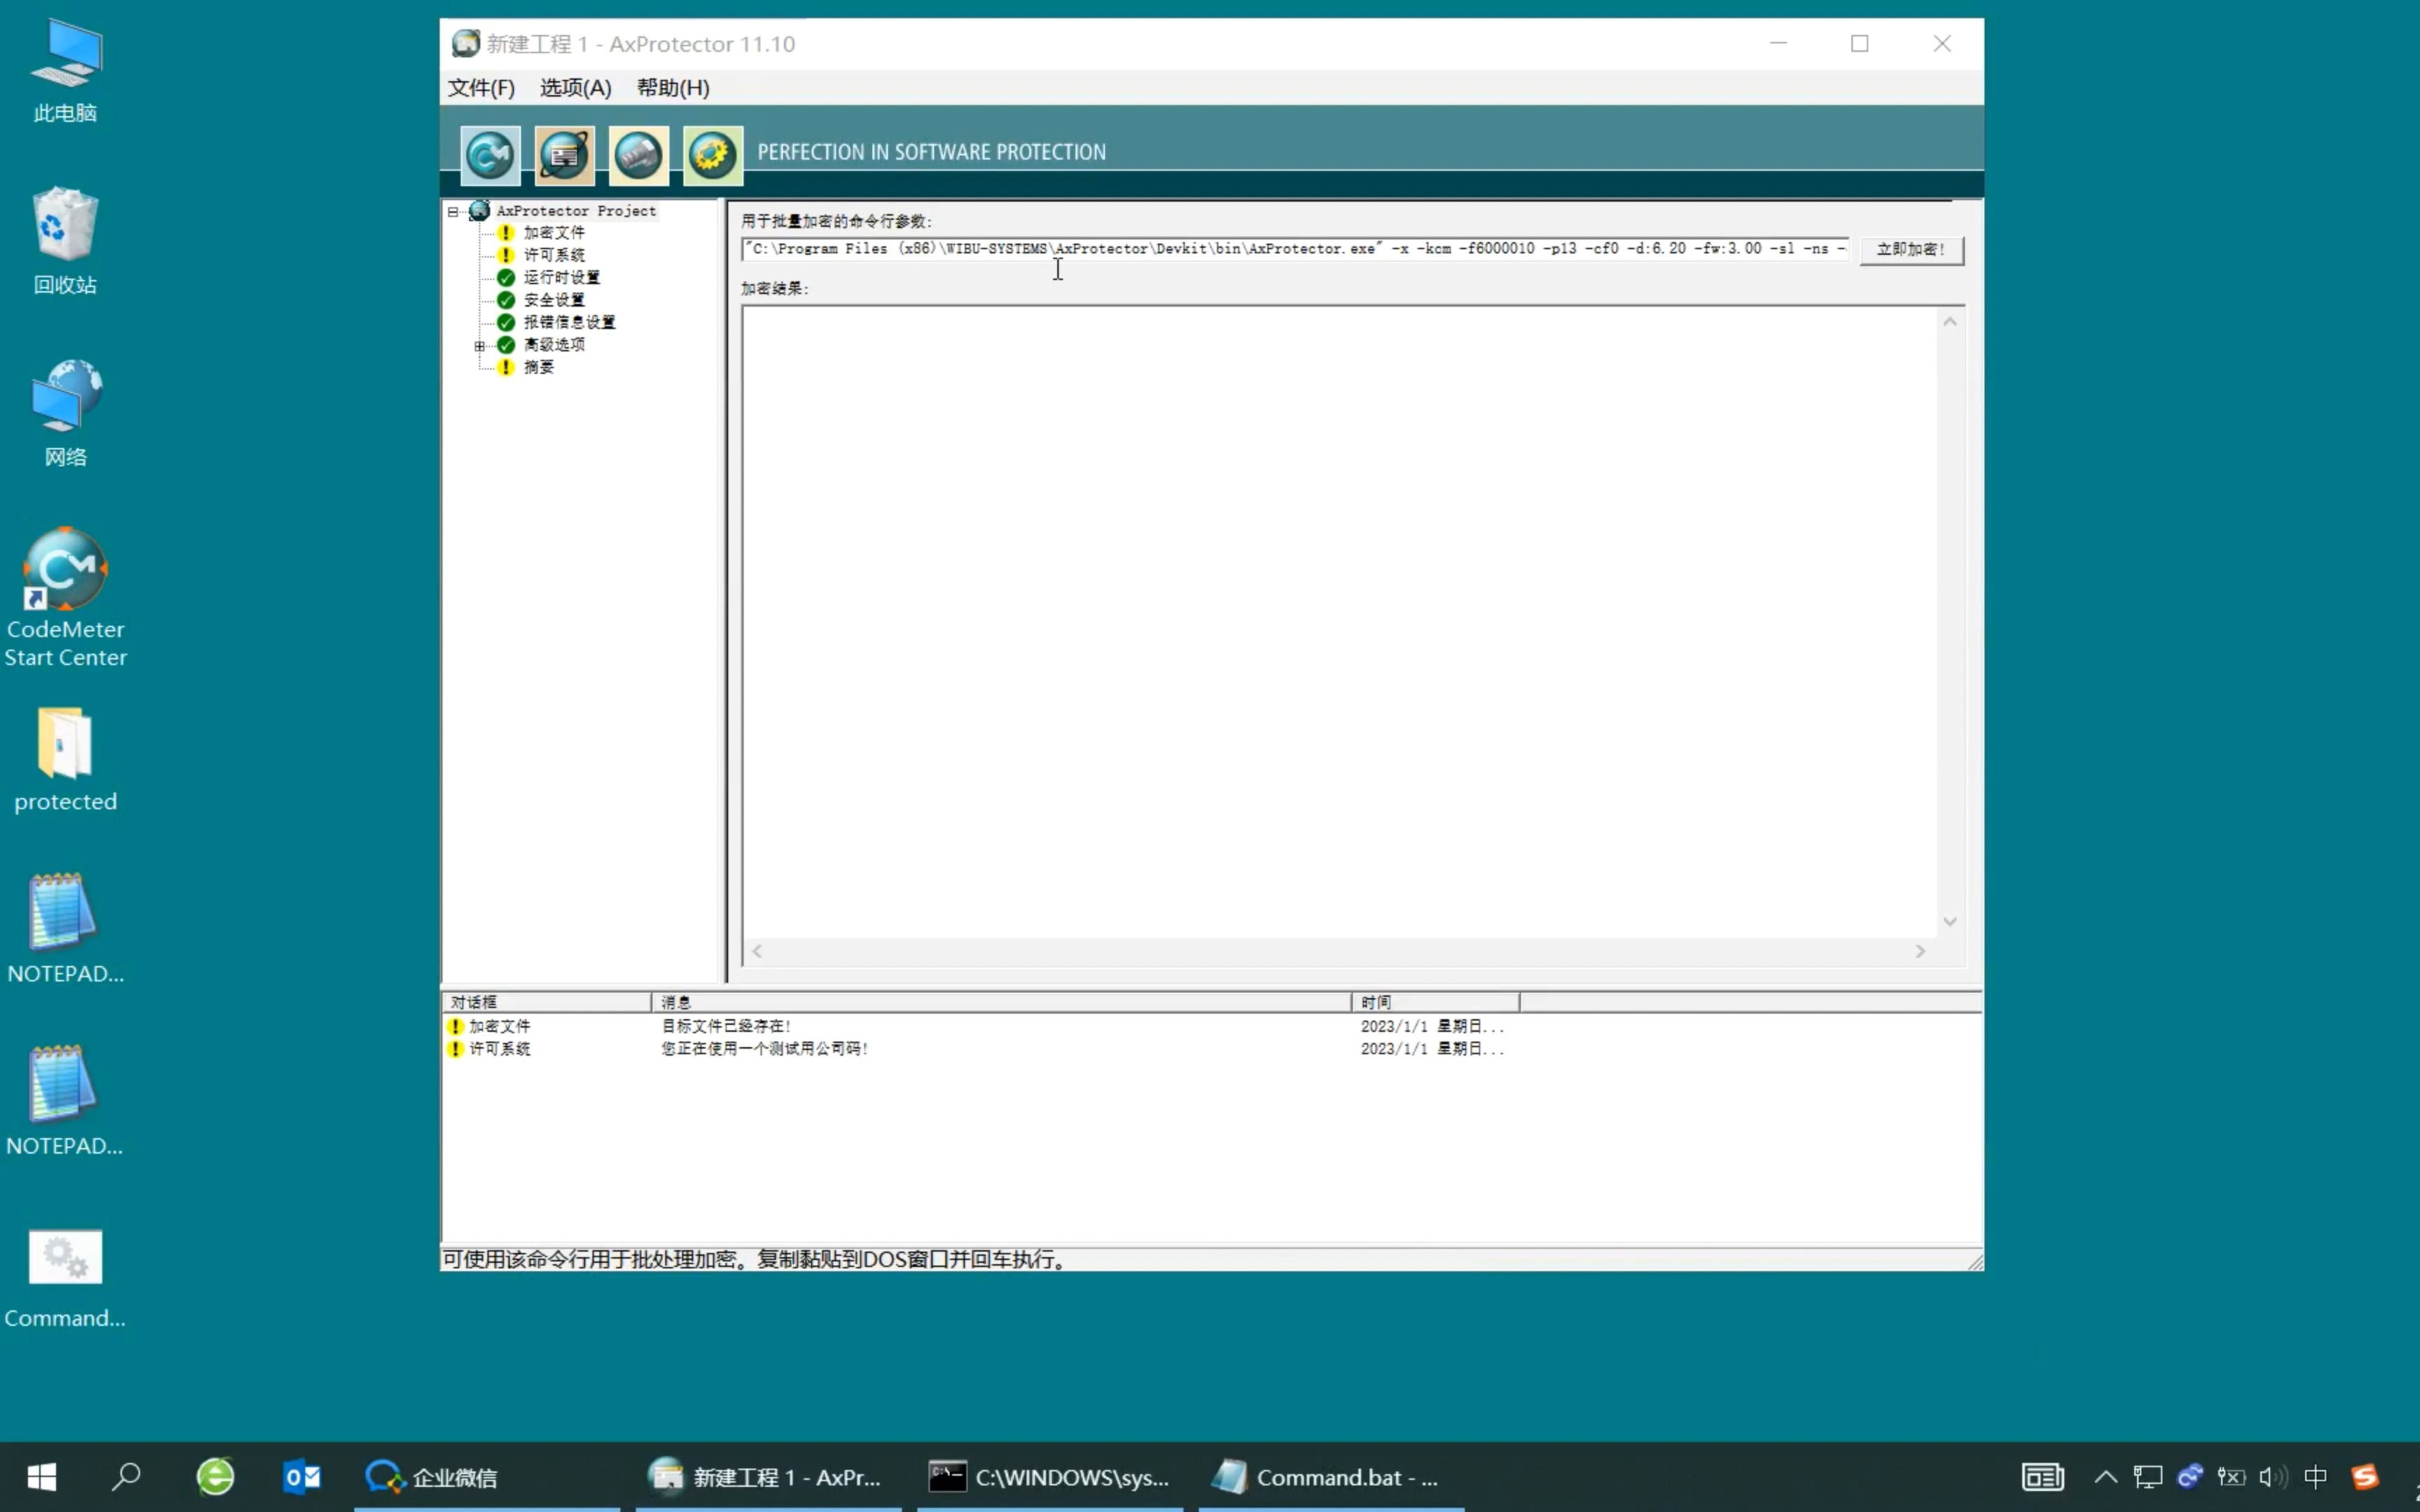Collapse the AxProtector Project tree root
The image size is (2420, 1512).
click(453, 211)
